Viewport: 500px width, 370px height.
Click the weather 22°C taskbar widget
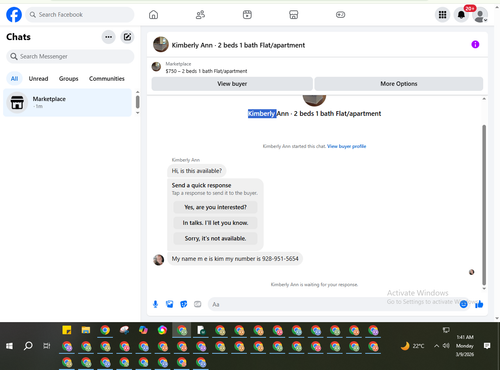click(412, 346)
